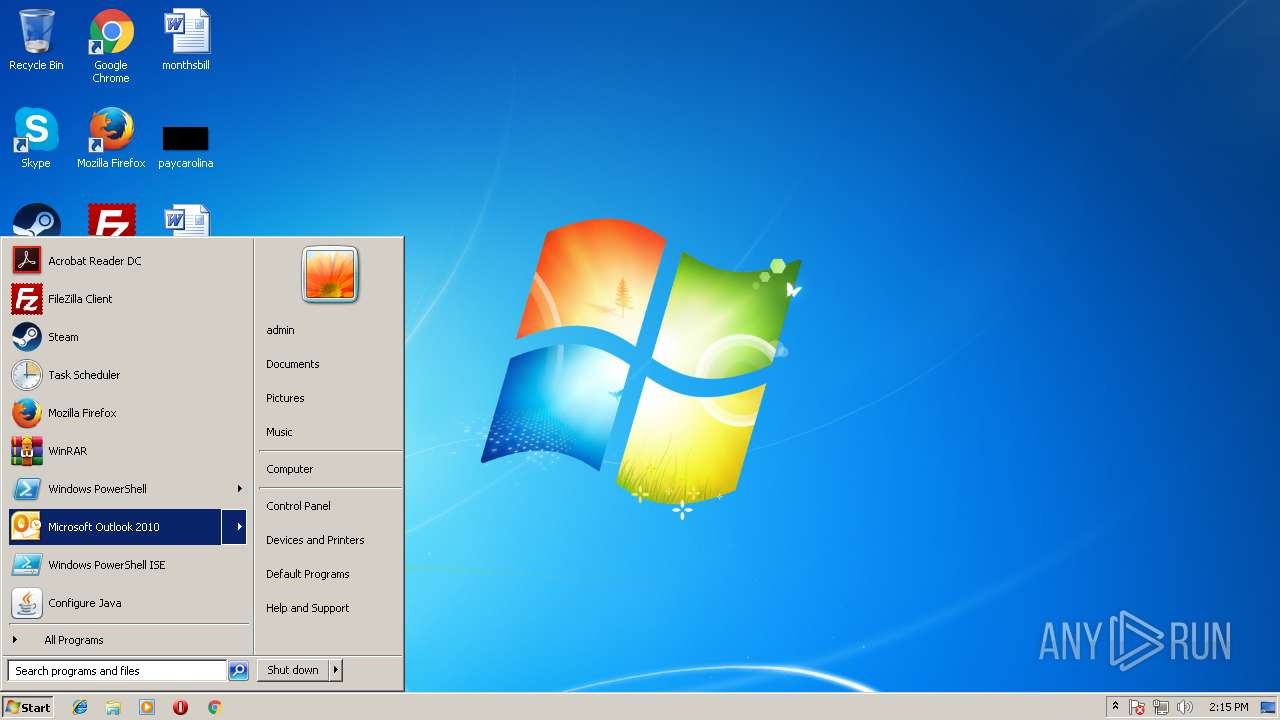Expand the Windows PowerShell jump list arrow

coord(239,489)
